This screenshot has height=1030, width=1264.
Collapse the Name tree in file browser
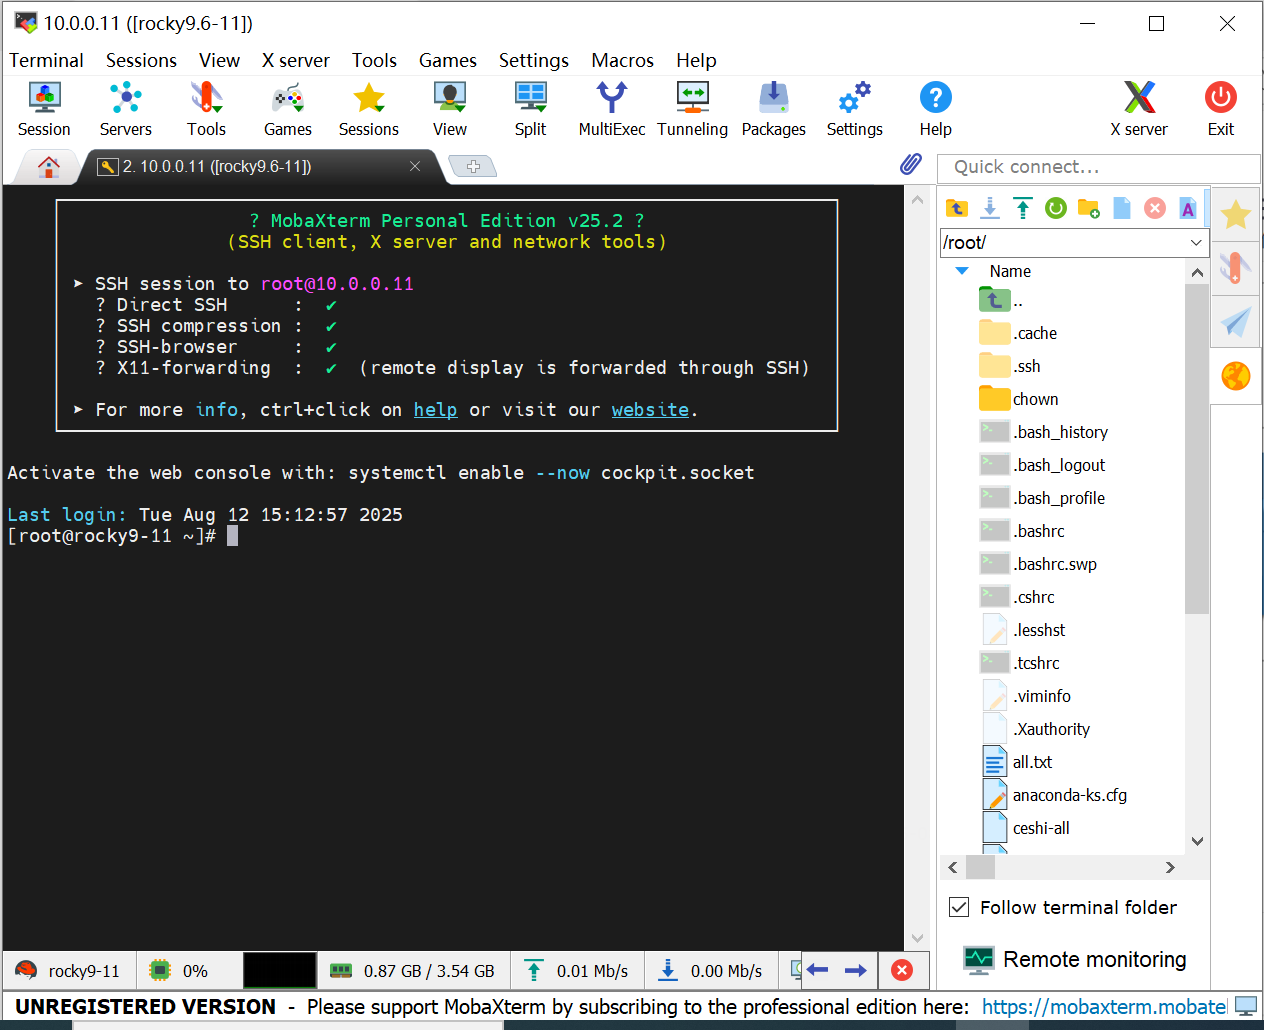pos(962,271)
